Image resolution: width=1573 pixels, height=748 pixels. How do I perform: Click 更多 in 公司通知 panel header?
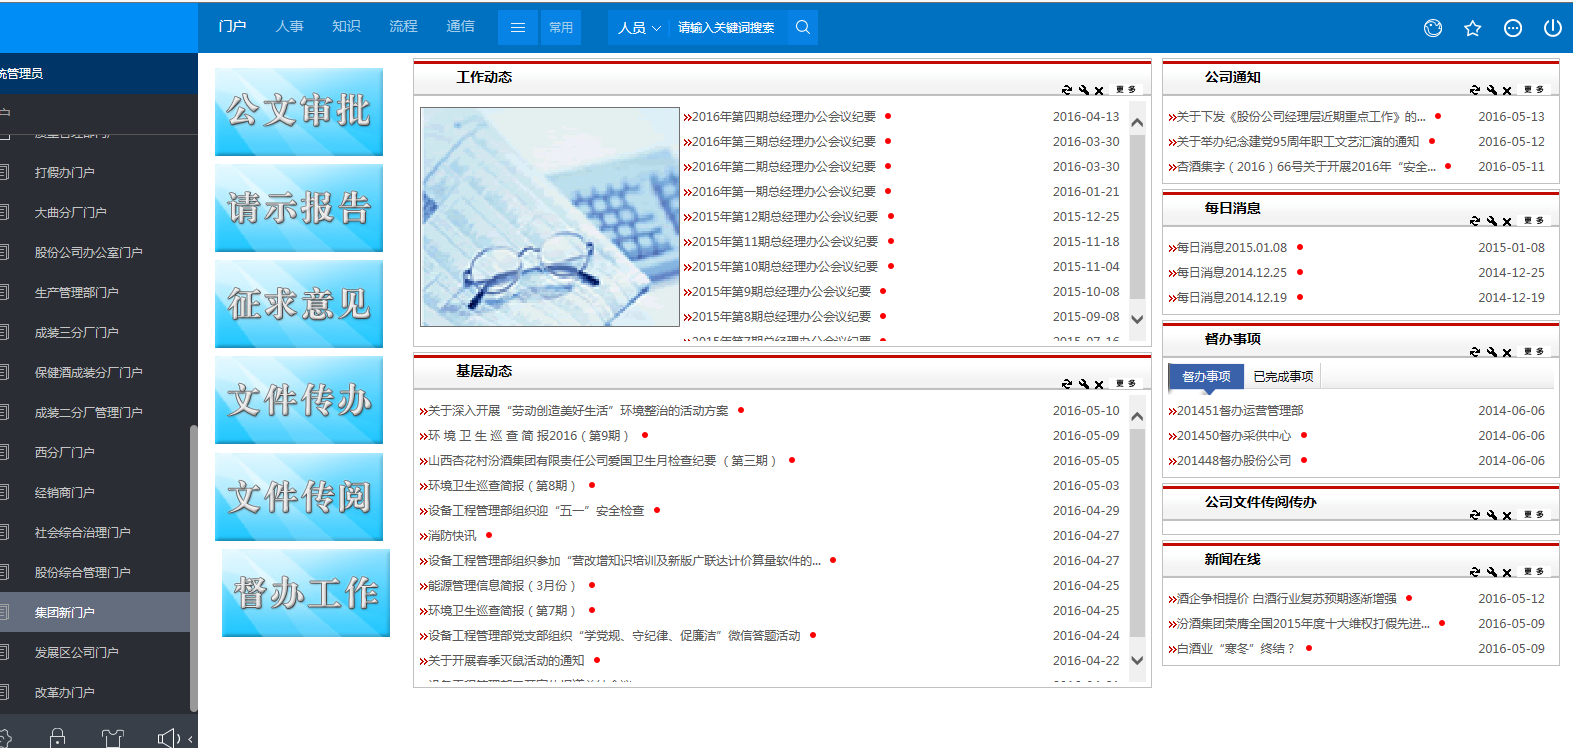1534,90
